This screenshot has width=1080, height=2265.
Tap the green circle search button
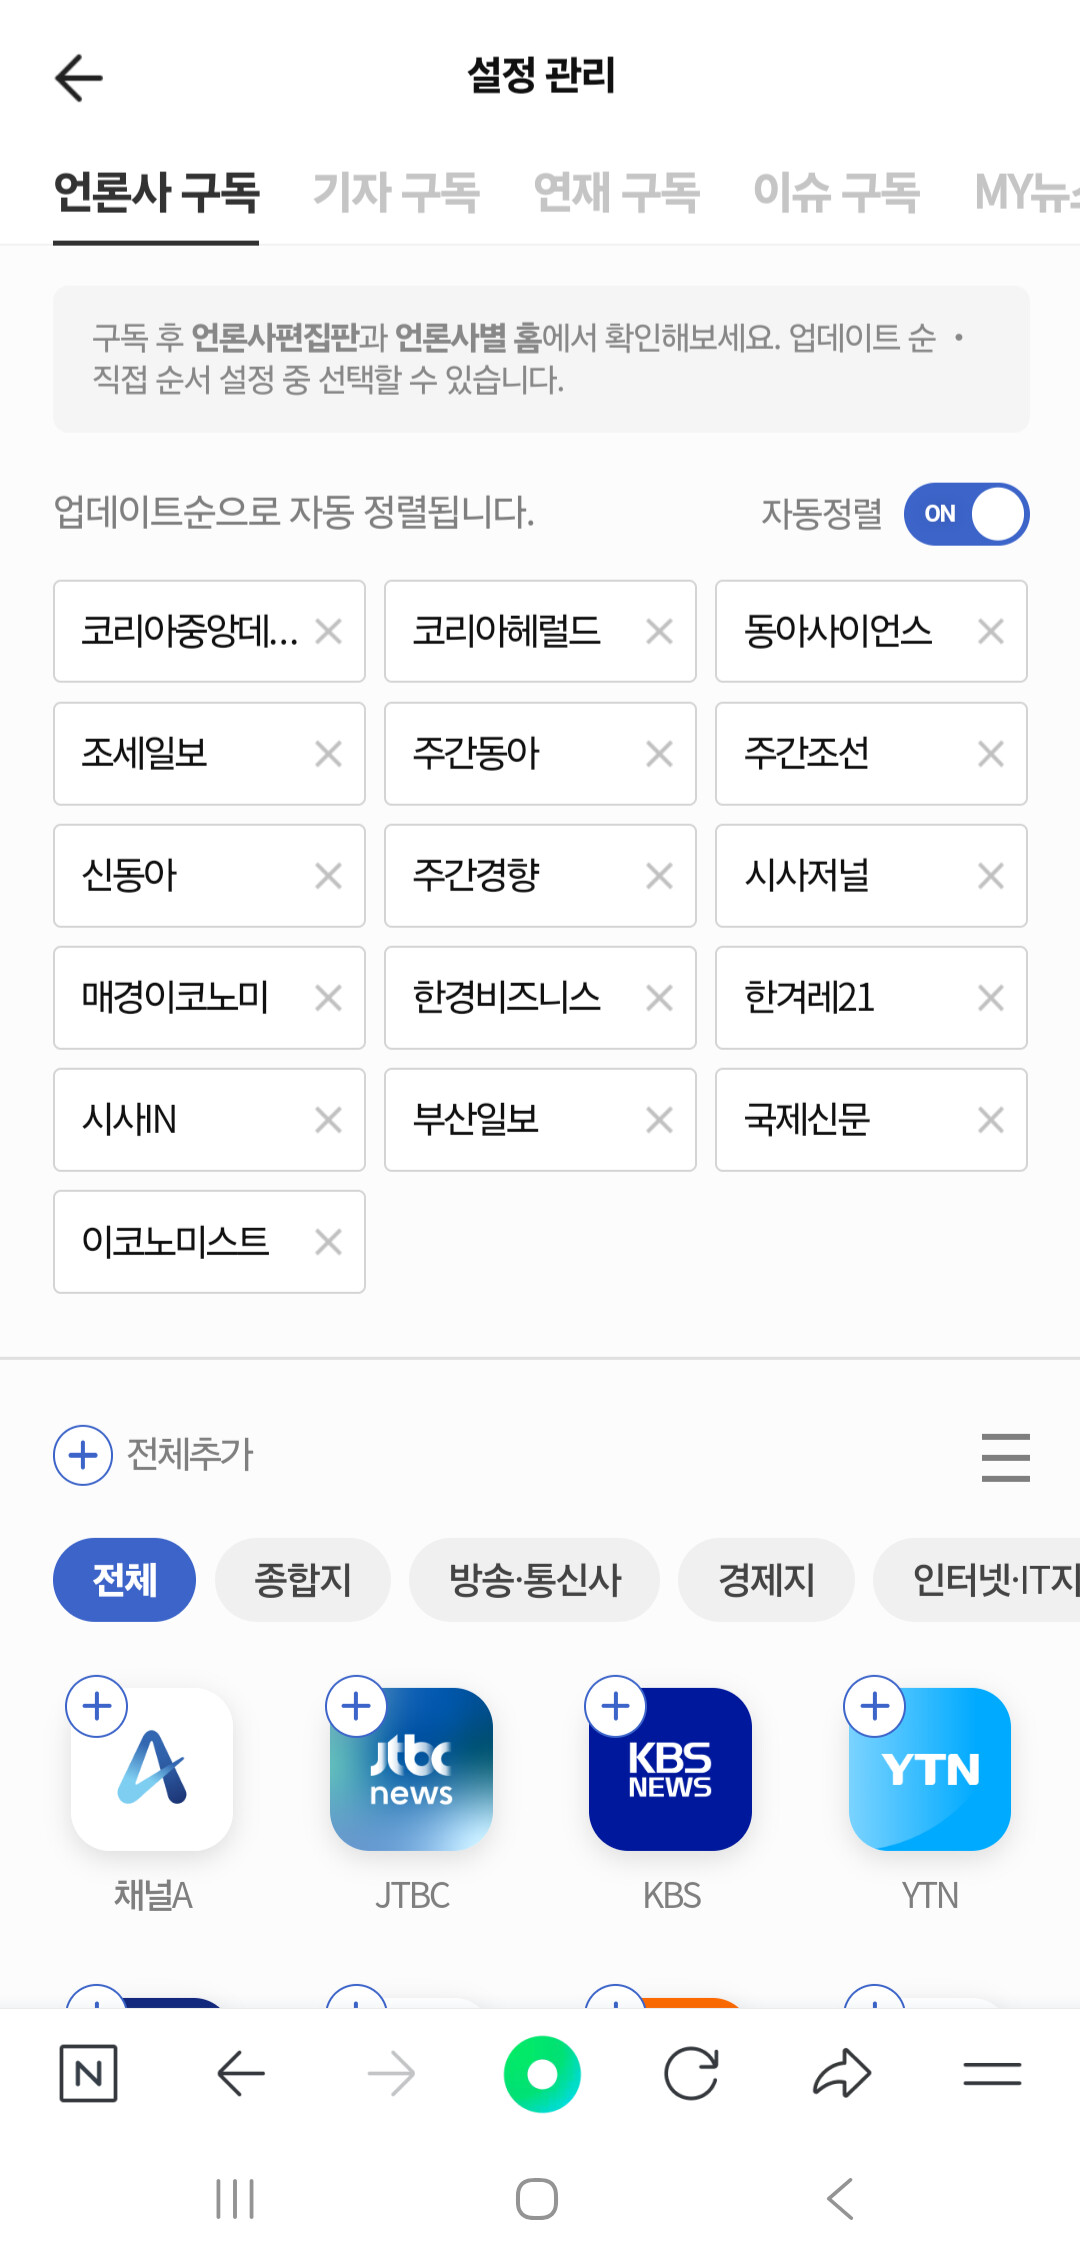541,2074
